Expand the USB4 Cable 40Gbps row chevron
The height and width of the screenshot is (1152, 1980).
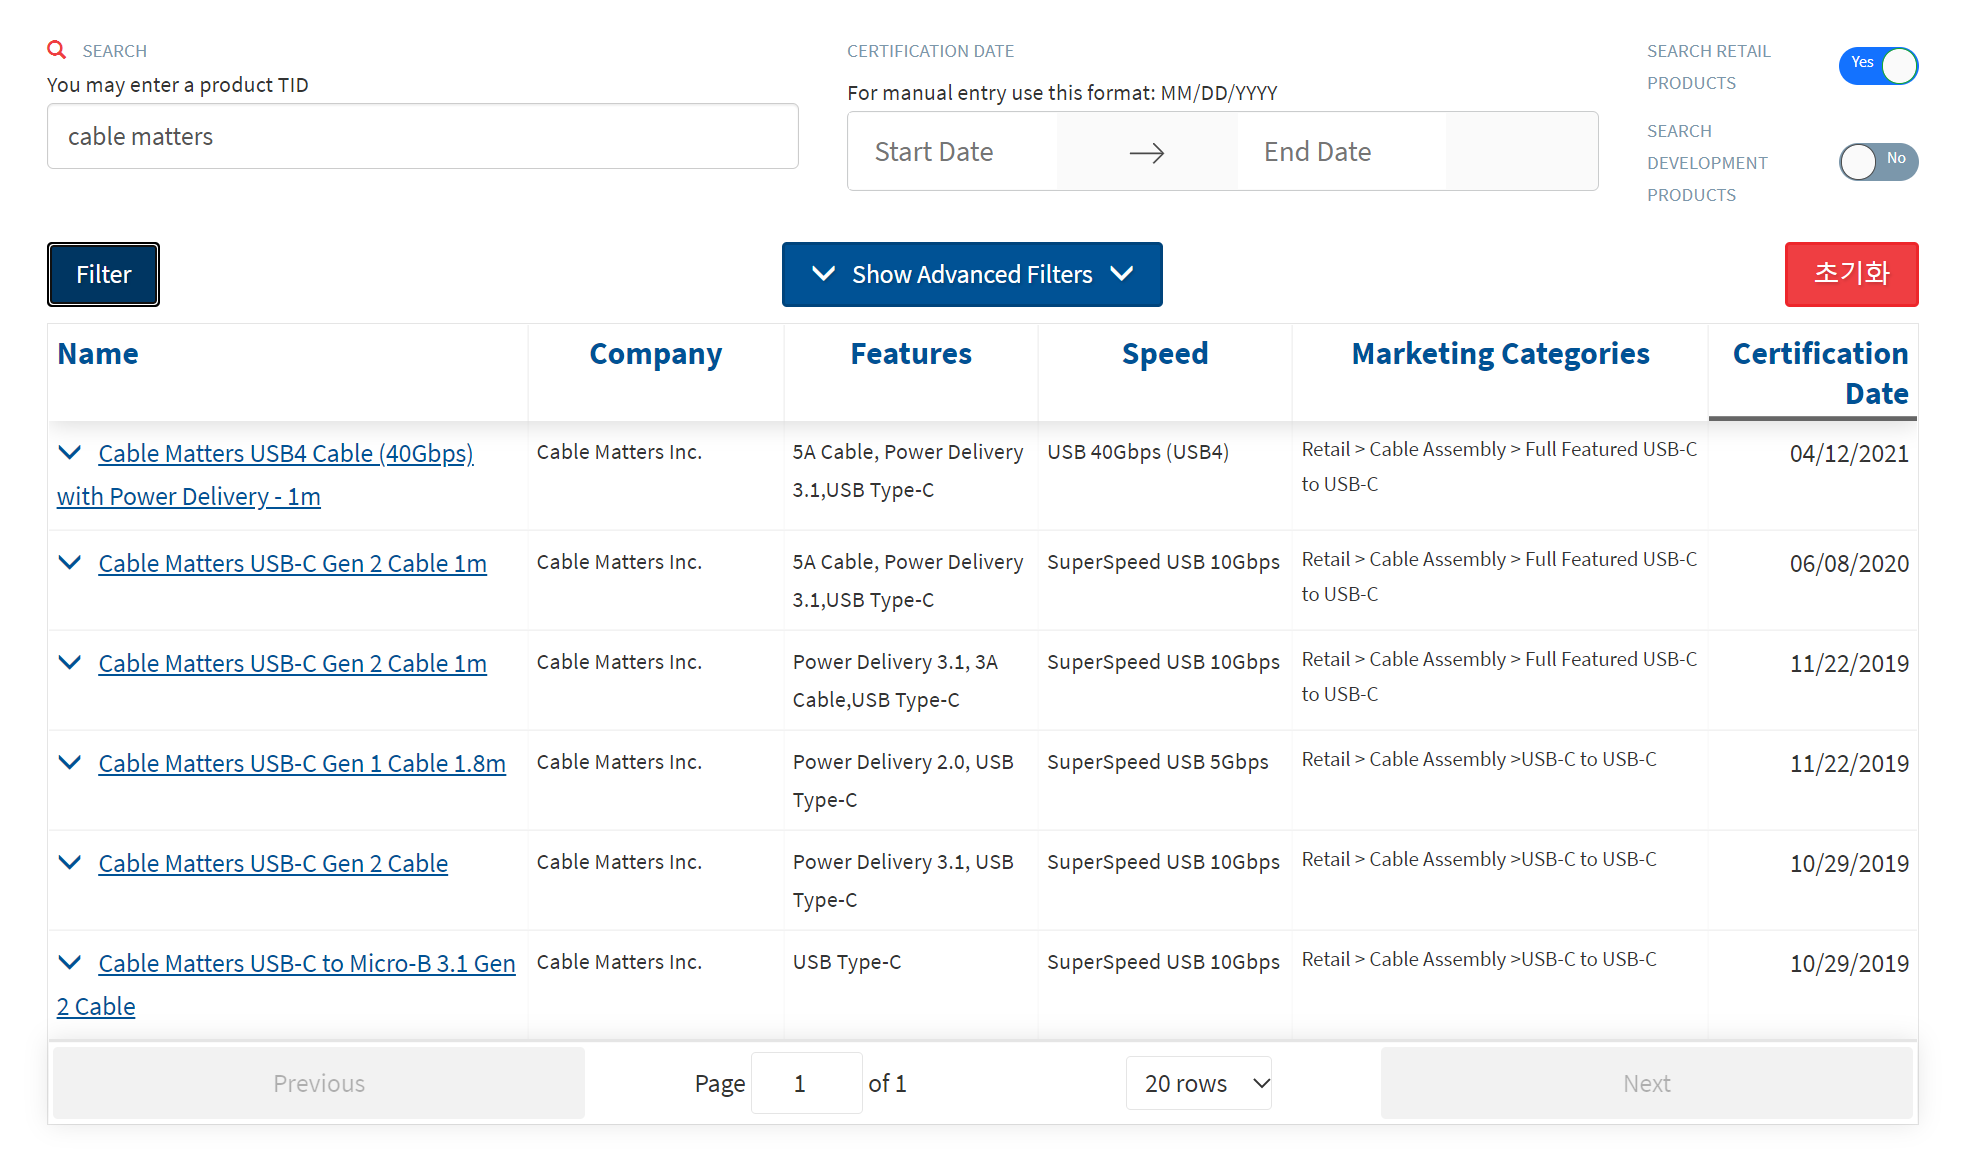coord(70,453)
